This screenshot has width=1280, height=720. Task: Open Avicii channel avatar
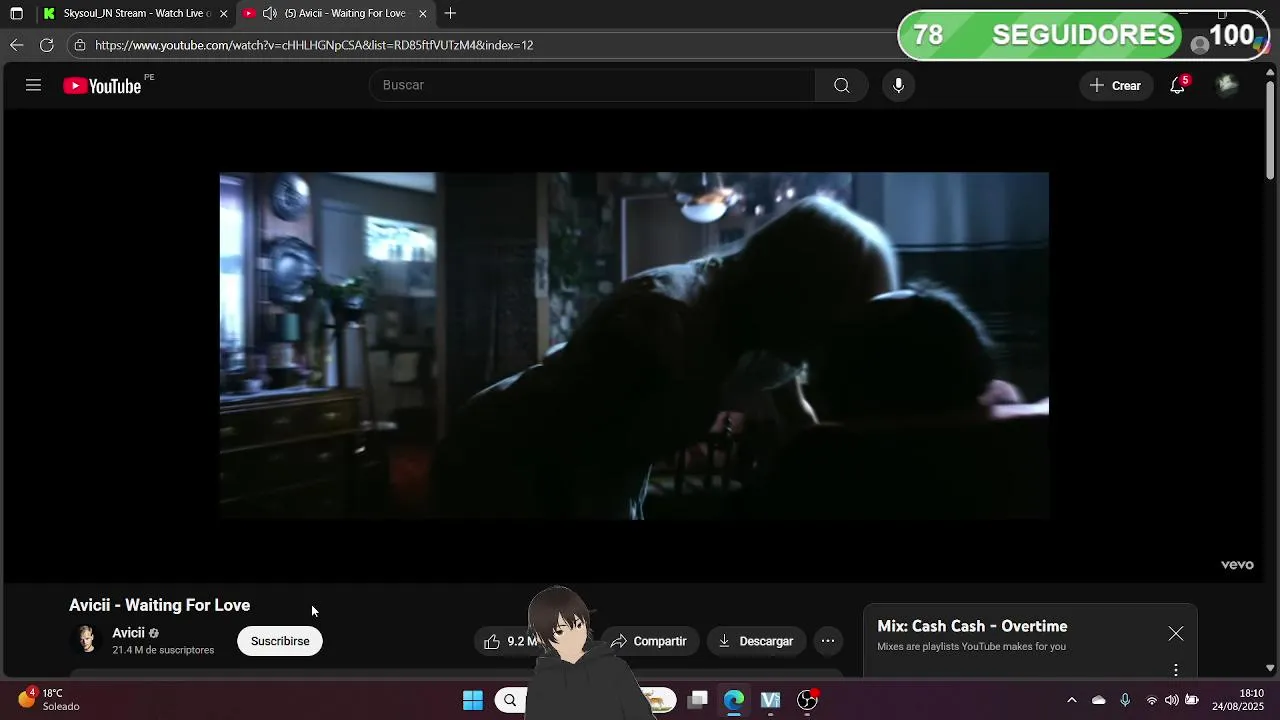(88, 640)
